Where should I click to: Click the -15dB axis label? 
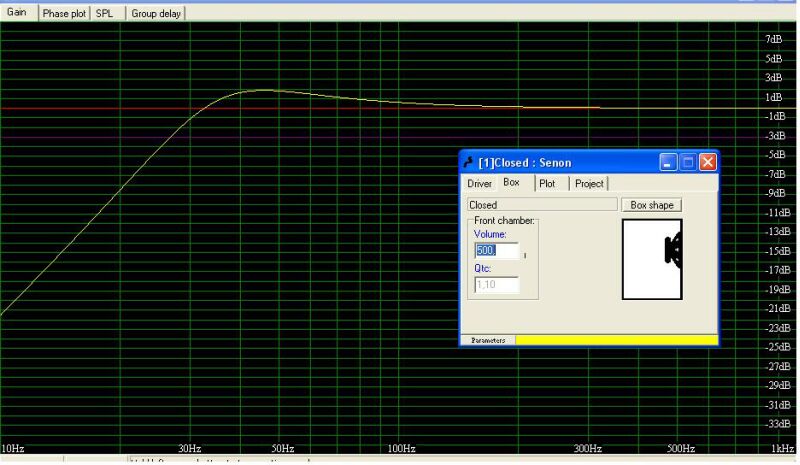click(779, 251)
